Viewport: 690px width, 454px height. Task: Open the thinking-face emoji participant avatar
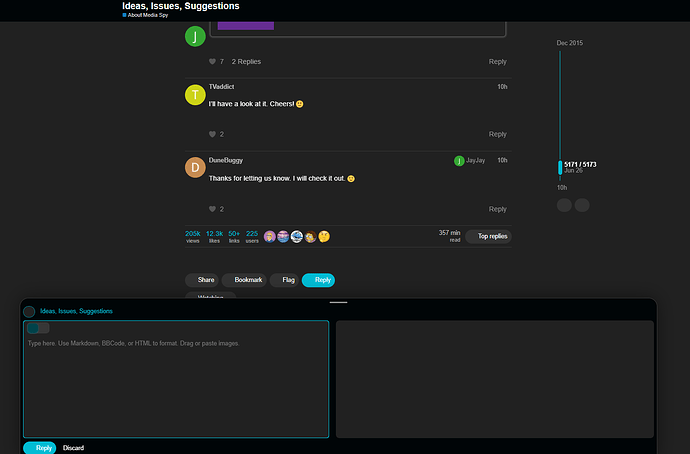[324, 236]
